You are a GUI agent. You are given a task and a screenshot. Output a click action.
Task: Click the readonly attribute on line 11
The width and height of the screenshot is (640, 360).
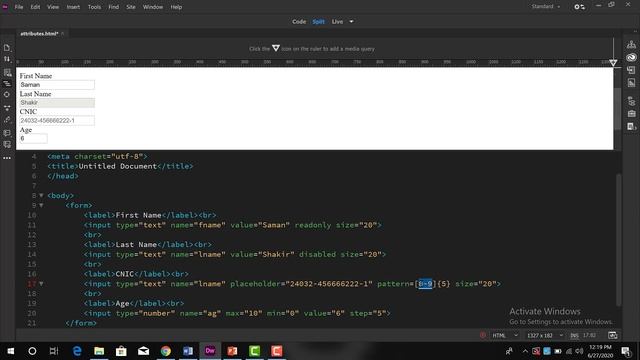[313, 225]
